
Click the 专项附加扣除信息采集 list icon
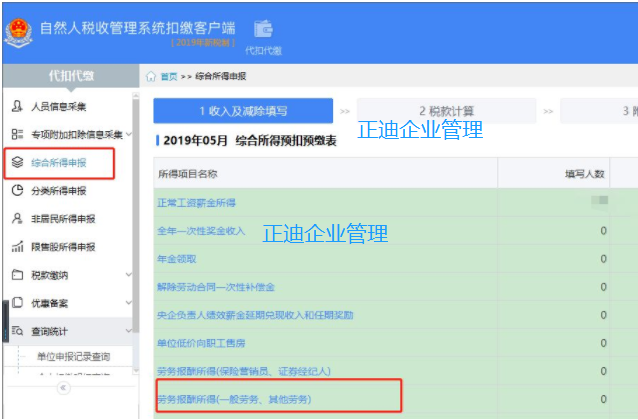[17, 134]
